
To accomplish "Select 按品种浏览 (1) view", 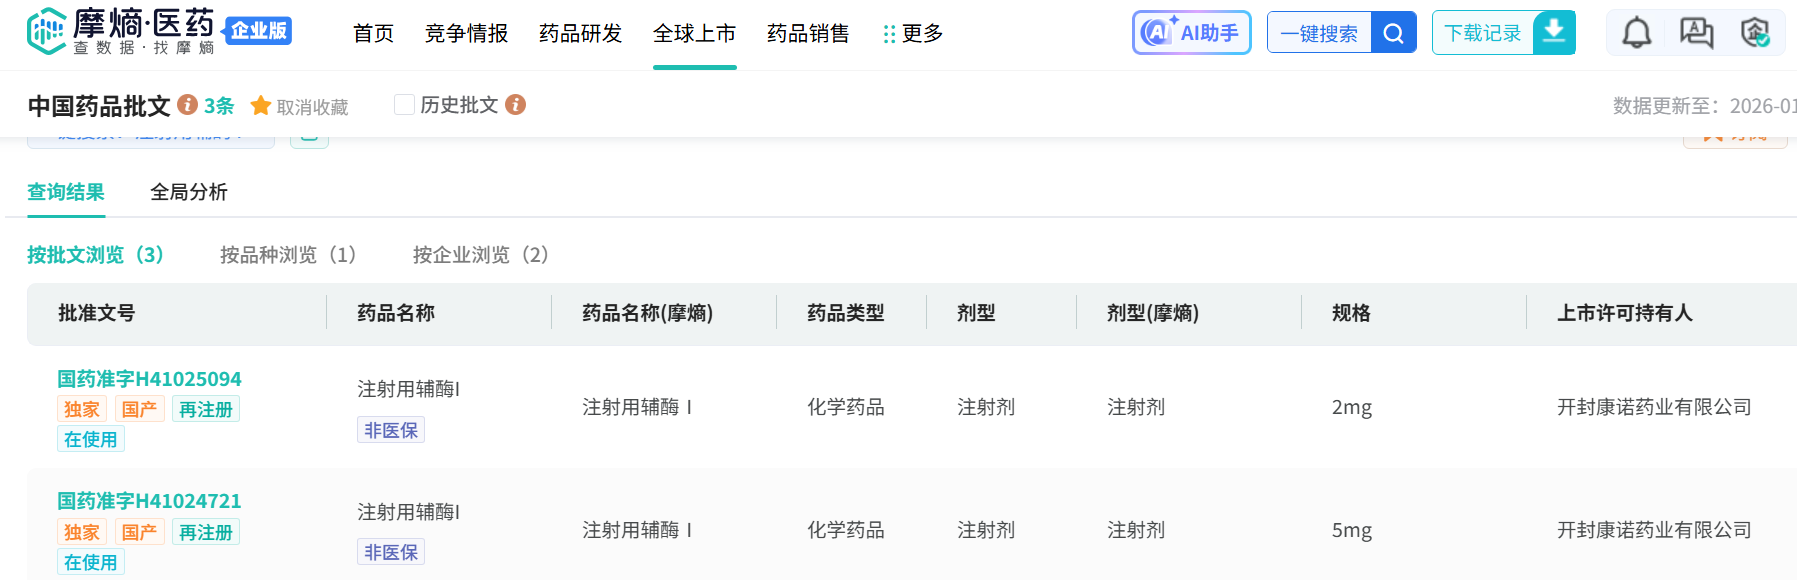I will (x=288, y=255).
